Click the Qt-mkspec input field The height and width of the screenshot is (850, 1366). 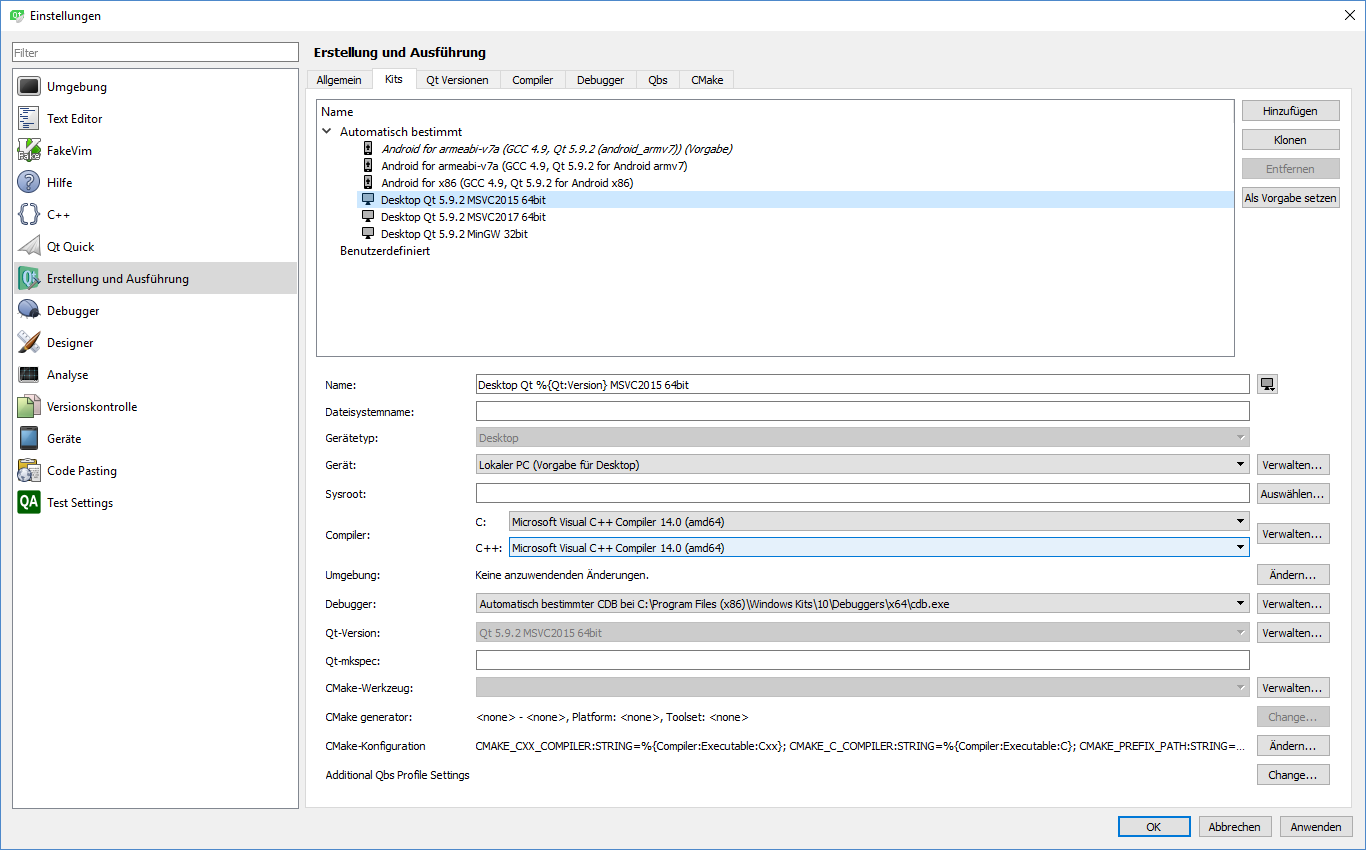[x=863, y=660]
